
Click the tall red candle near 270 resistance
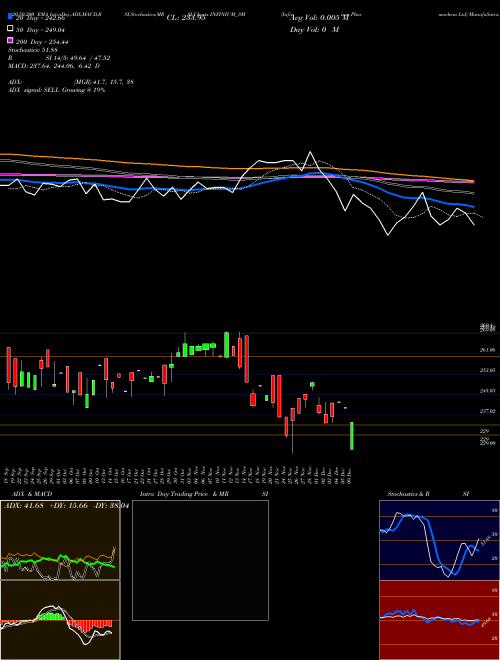pos(247,359)
